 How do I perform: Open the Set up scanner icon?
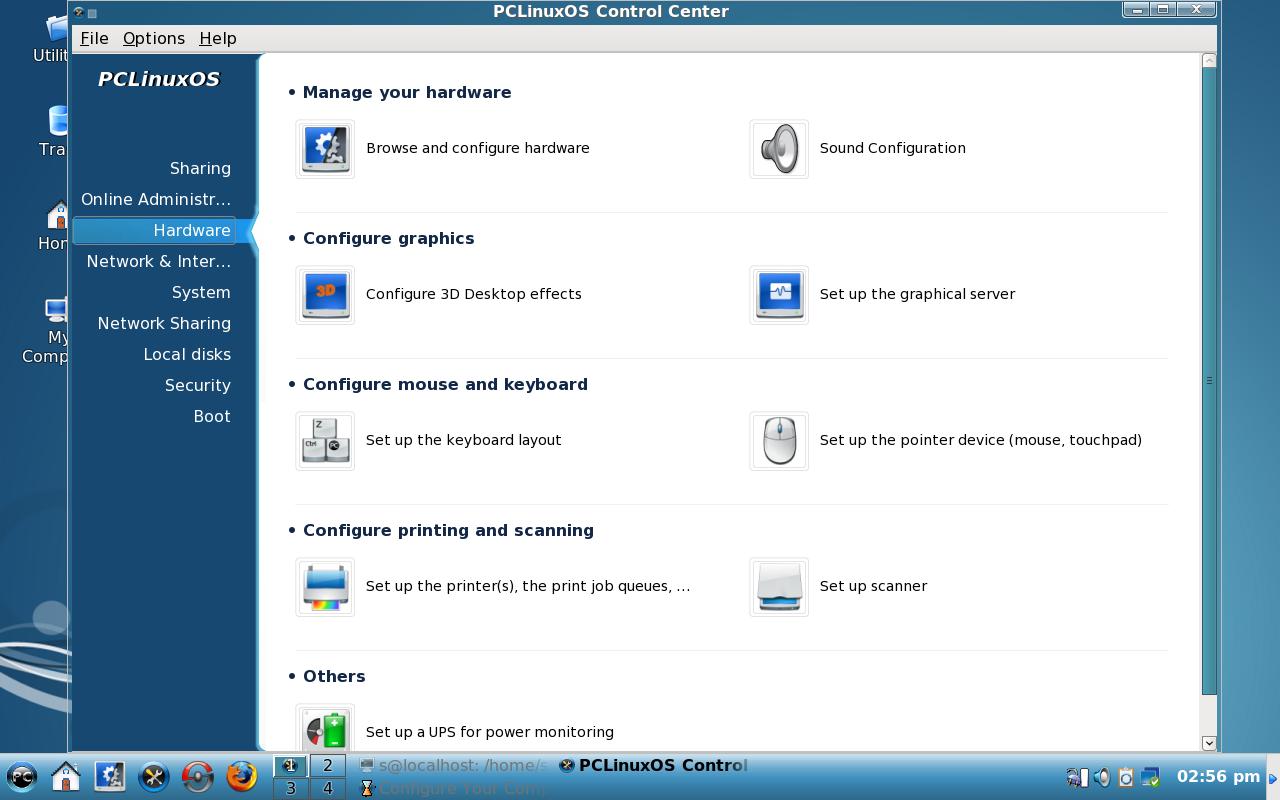coord(779,587)
